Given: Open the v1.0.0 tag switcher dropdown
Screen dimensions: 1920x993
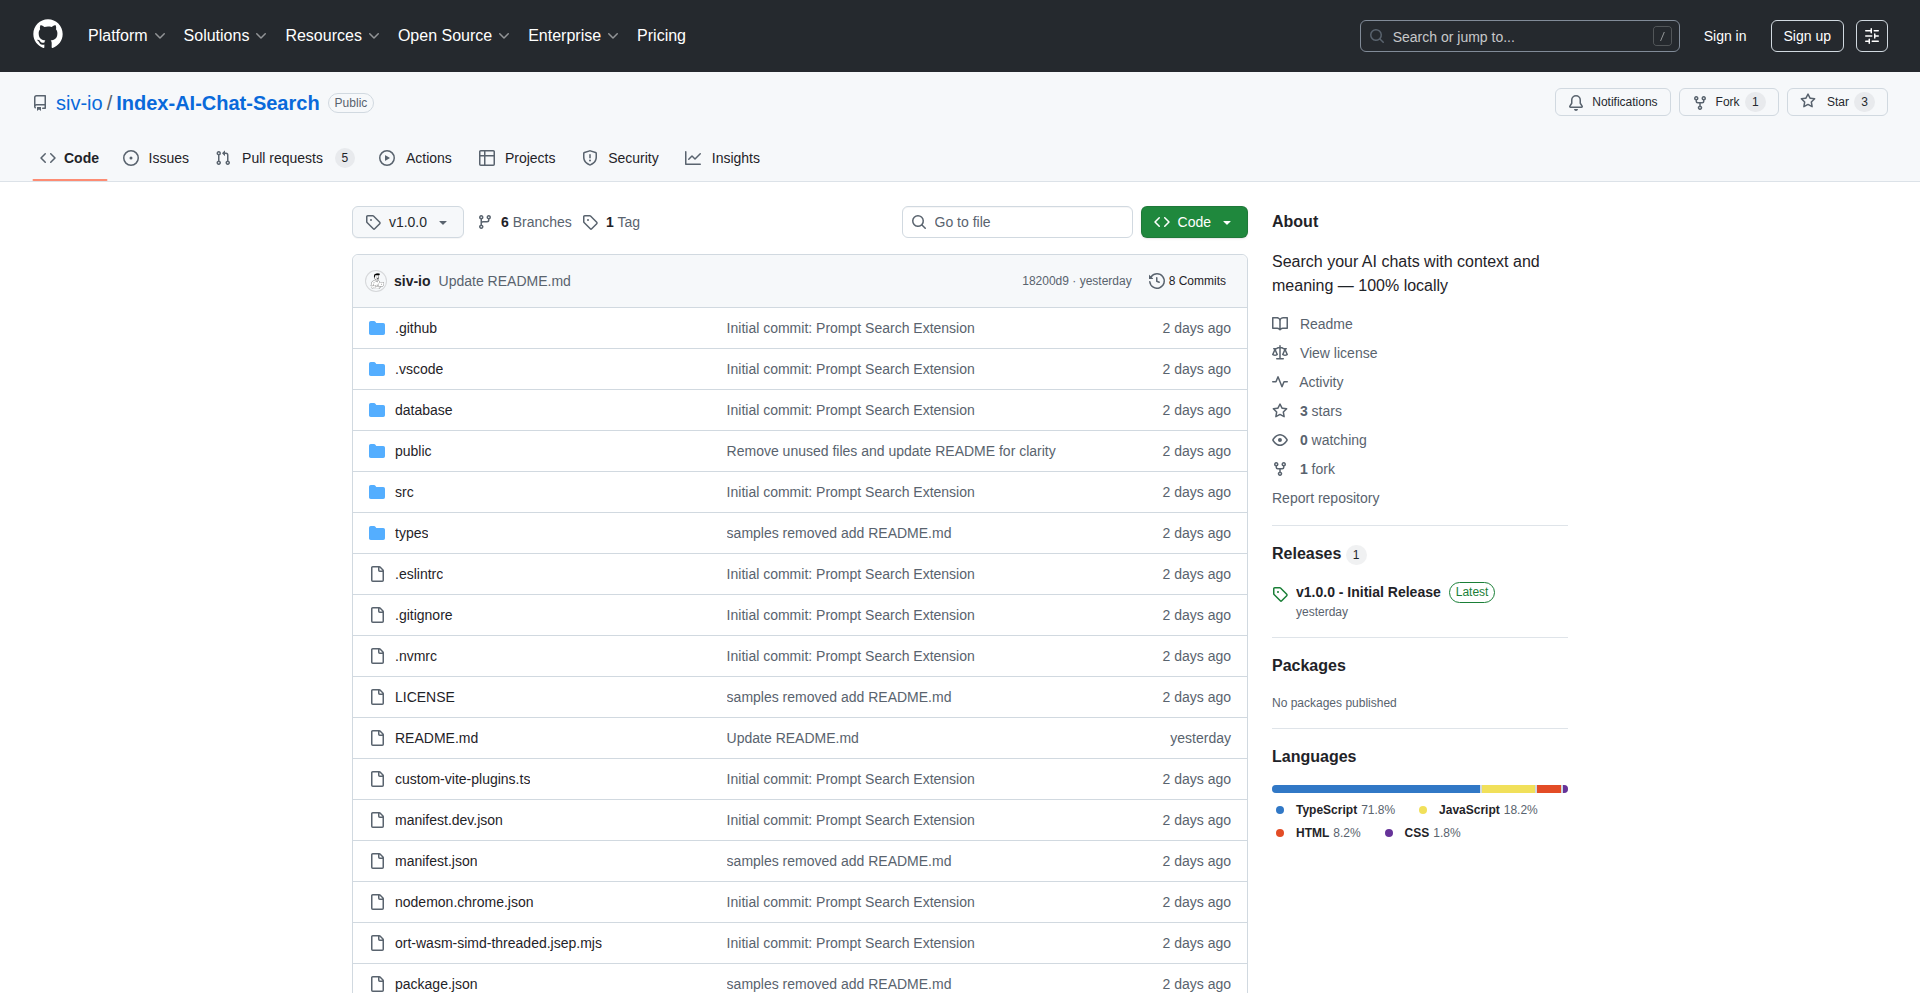Looking at the screenshot, I should [x=408, y=222].
